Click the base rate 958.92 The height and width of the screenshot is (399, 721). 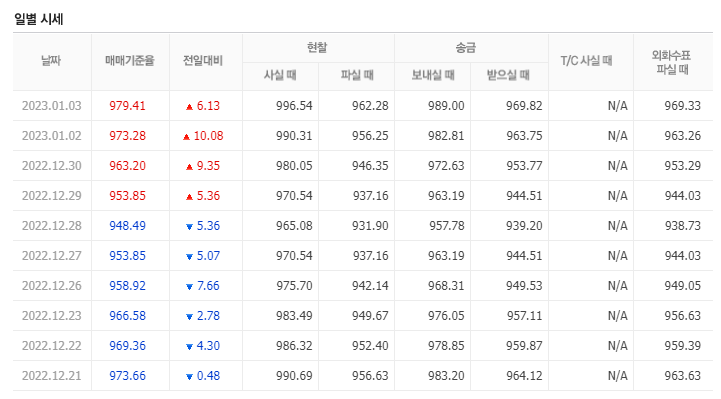(x=127, y=285)
